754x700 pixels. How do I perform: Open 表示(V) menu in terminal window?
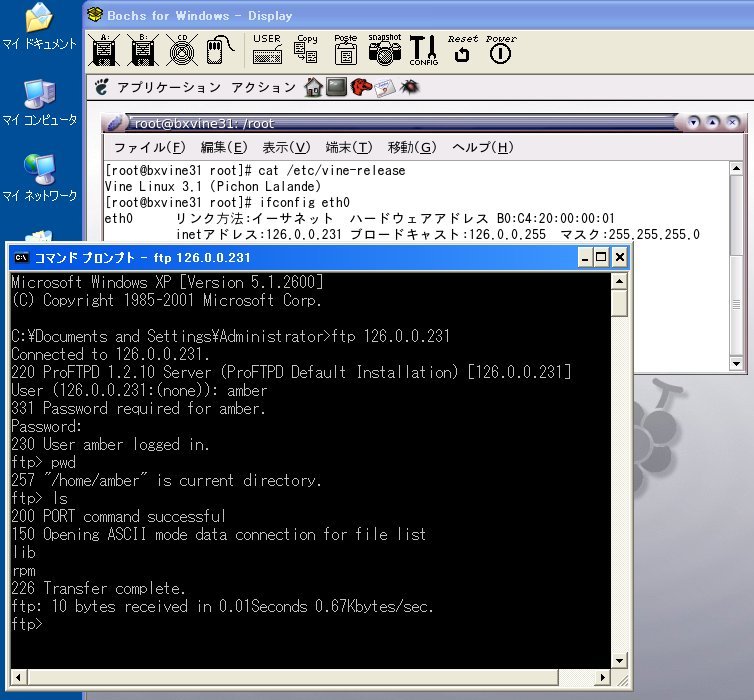[286, 147]
